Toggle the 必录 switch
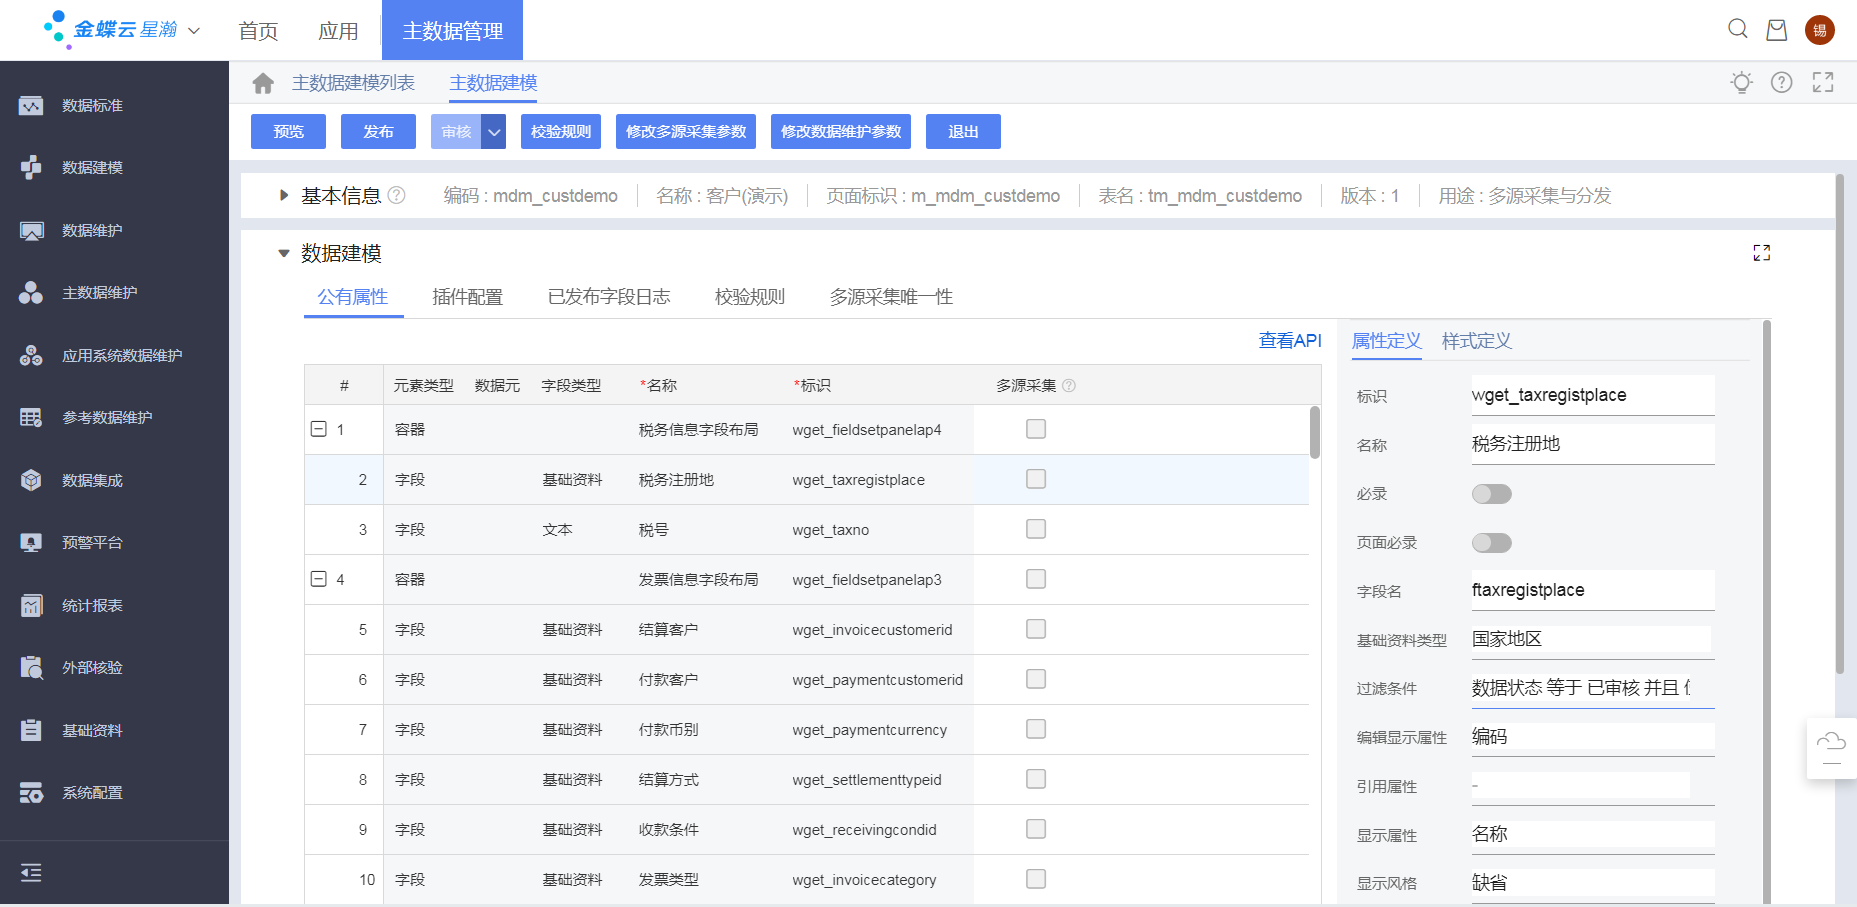 [1491, 494]
